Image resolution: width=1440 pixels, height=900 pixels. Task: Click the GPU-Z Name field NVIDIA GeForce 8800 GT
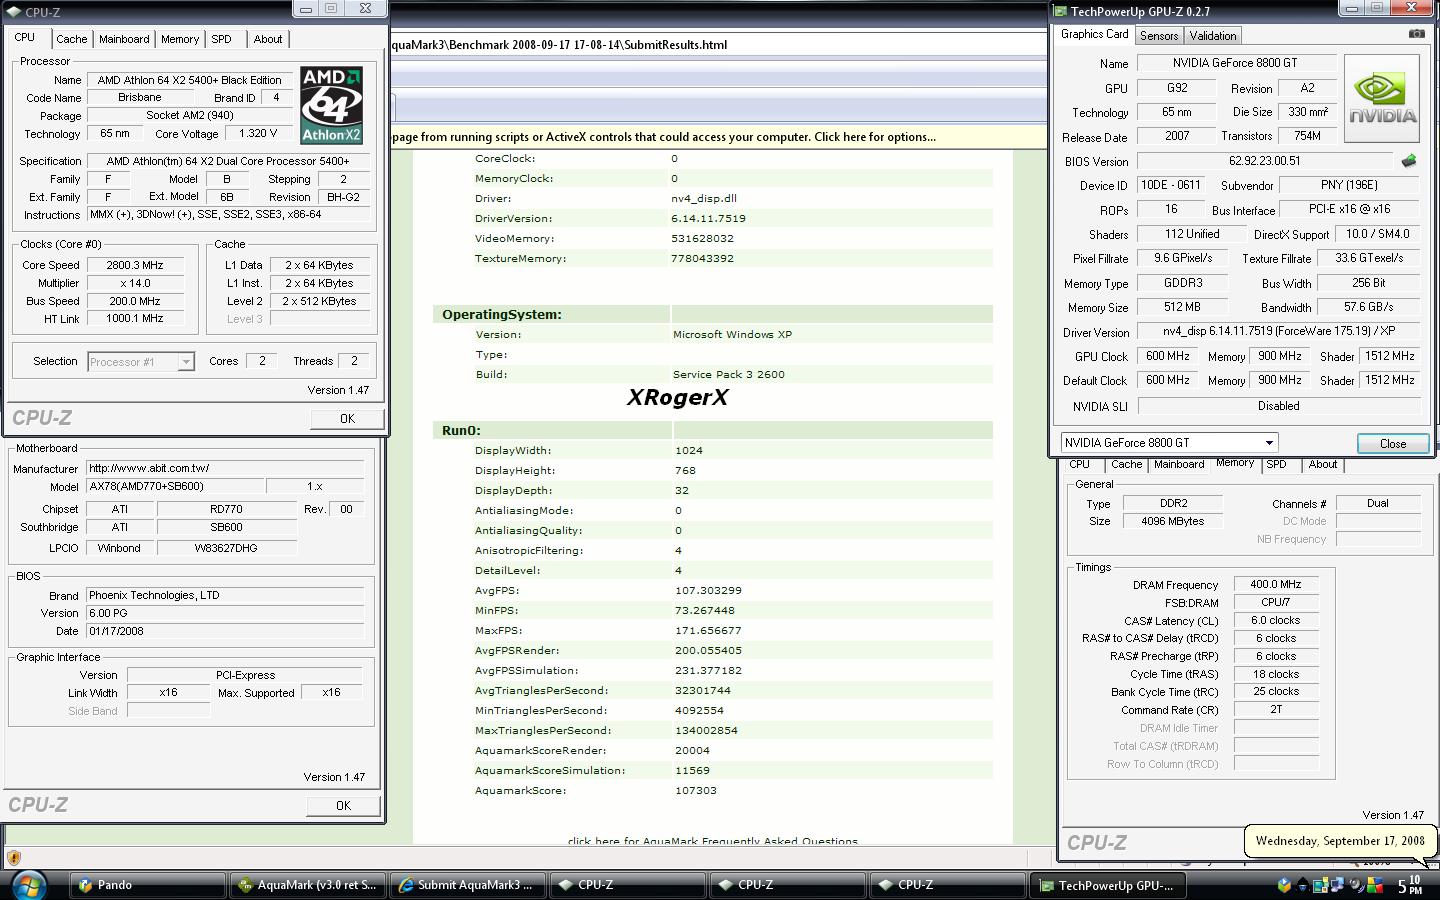[1237, 63]
